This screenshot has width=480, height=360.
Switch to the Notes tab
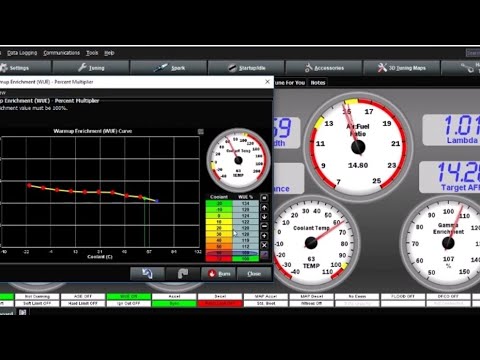[x=318, y=83]
